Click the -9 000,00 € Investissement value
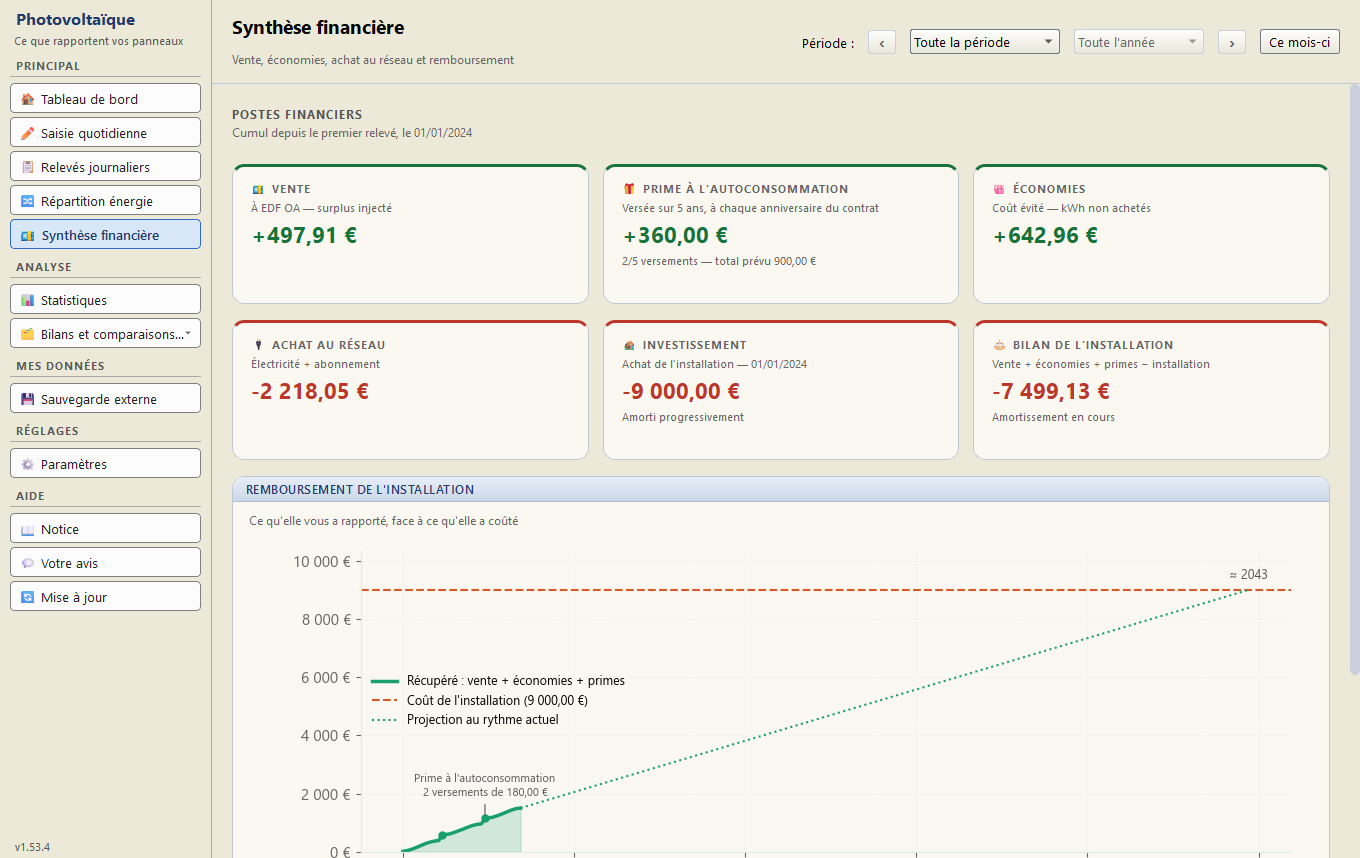Image resolution: width=1360 pixels, height=858 pixels. 681,391
